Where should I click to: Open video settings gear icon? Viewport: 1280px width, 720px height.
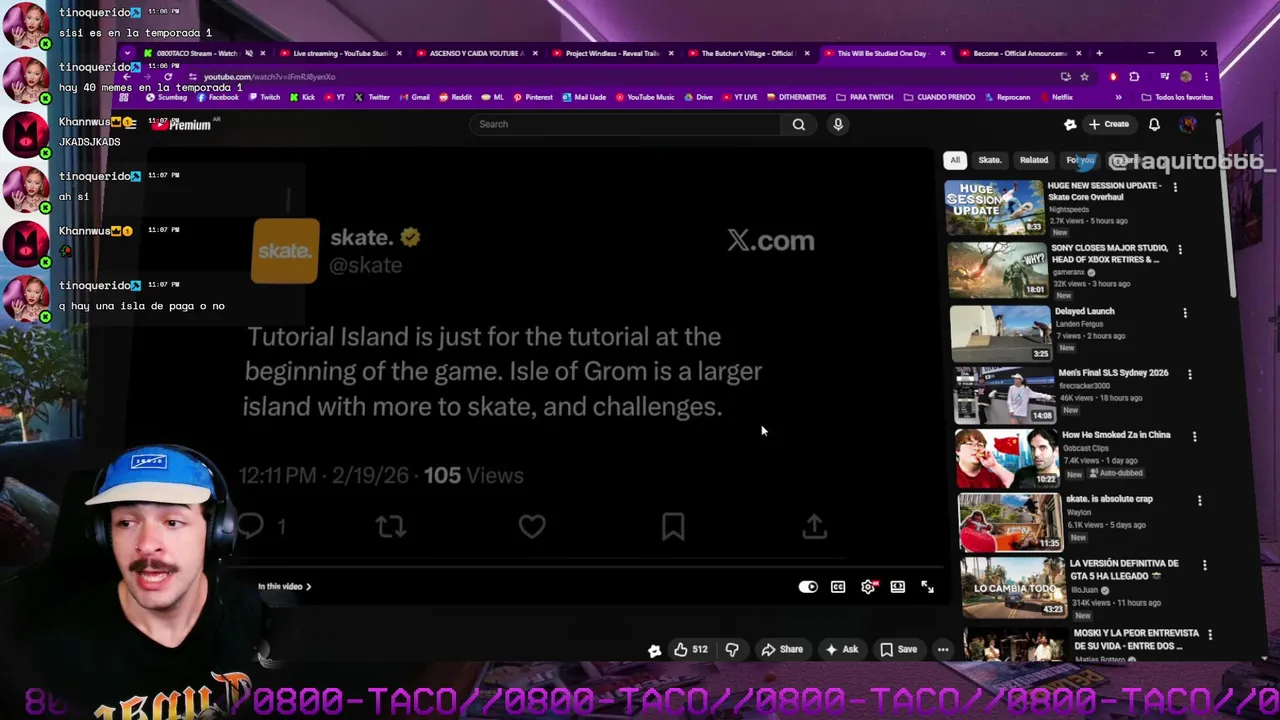point(868,587)
